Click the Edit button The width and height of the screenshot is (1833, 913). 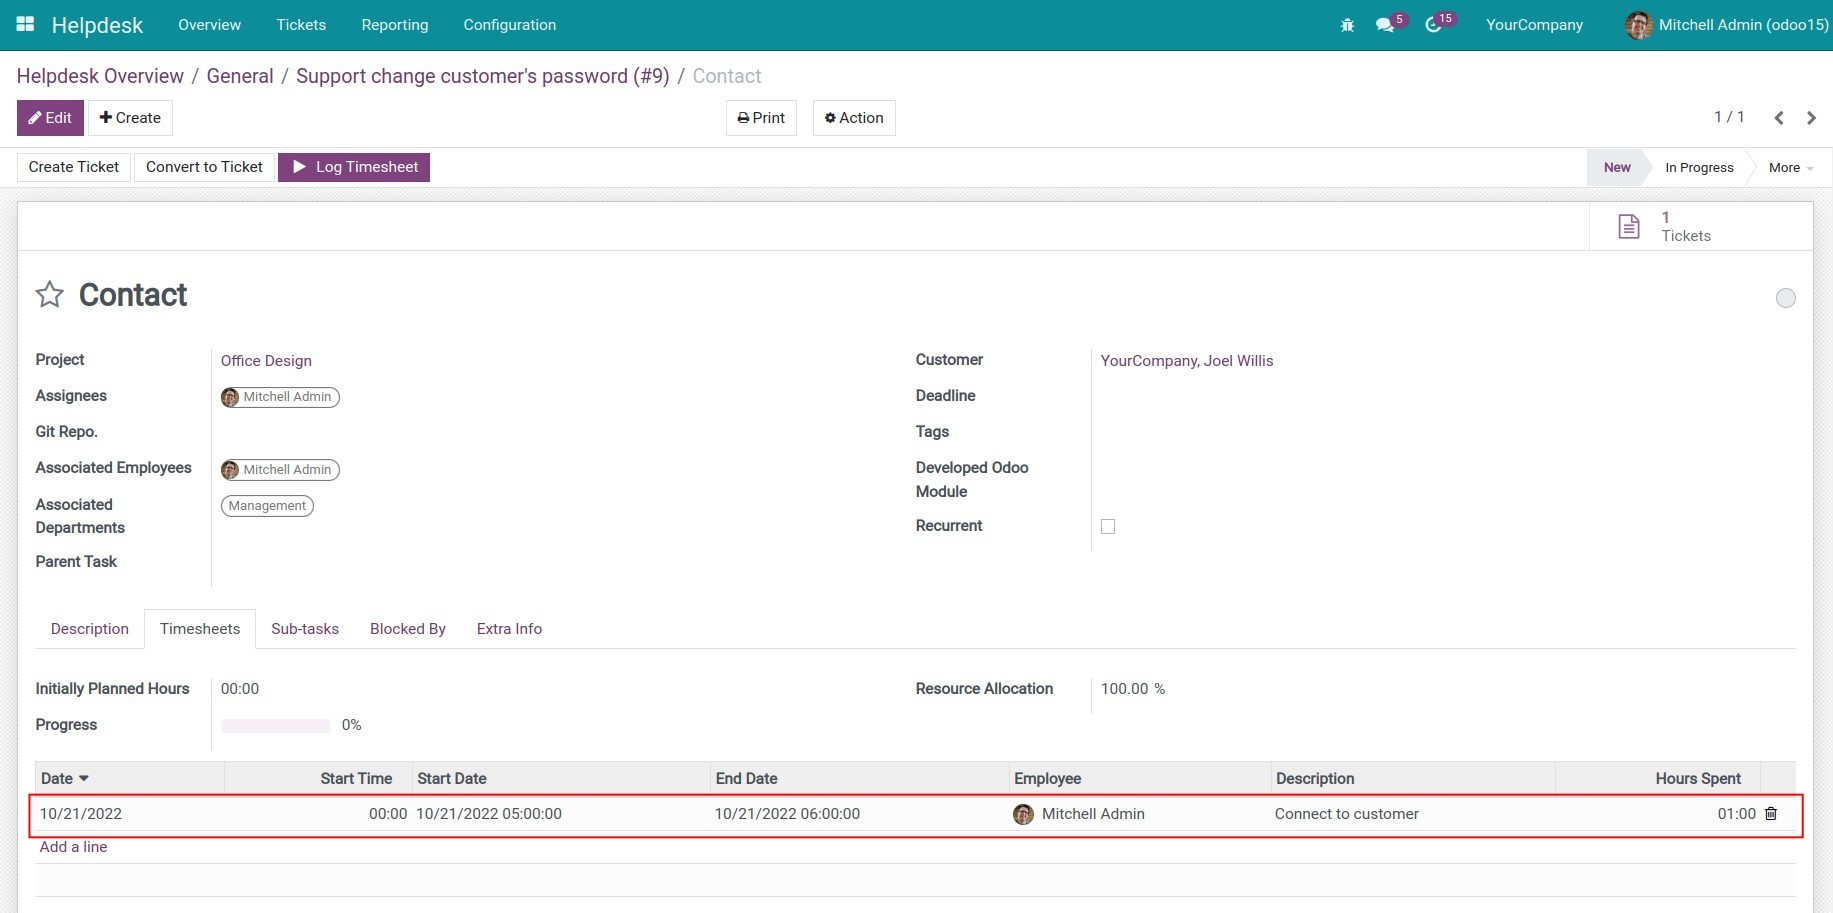pyautogui.click(x=50, y=117)
